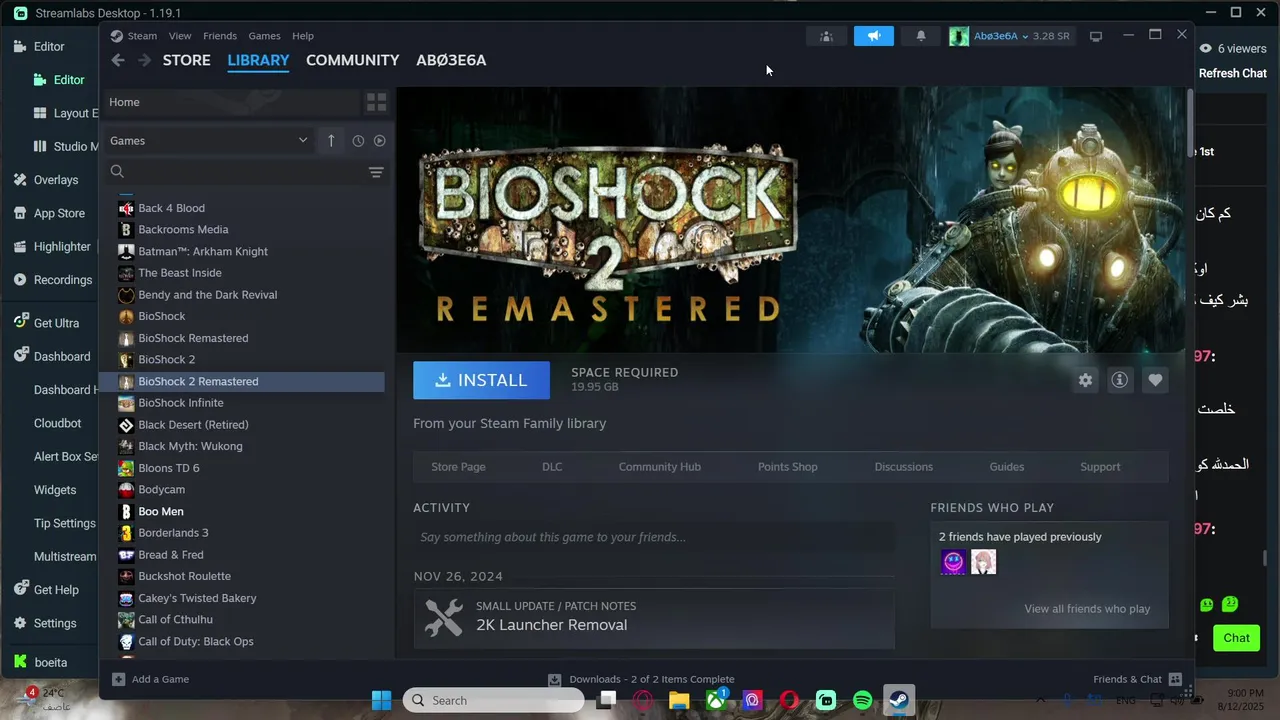Open the Abø3e6A account dropdown

(x=1010, y=36)
